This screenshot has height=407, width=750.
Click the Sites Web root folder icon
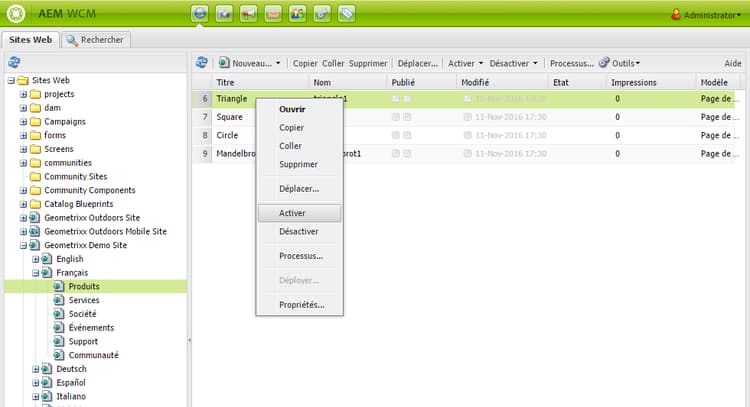[x=23, y=80]
